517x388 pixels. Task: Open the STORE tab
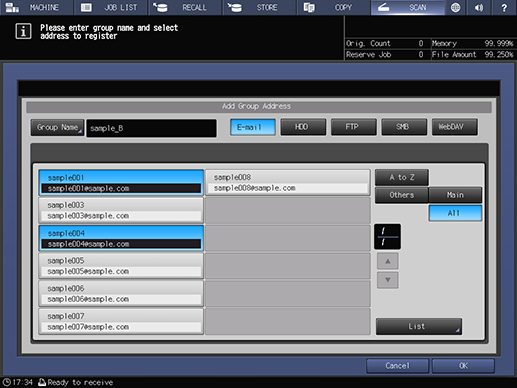pyautogui.click(x=259, y=7)
